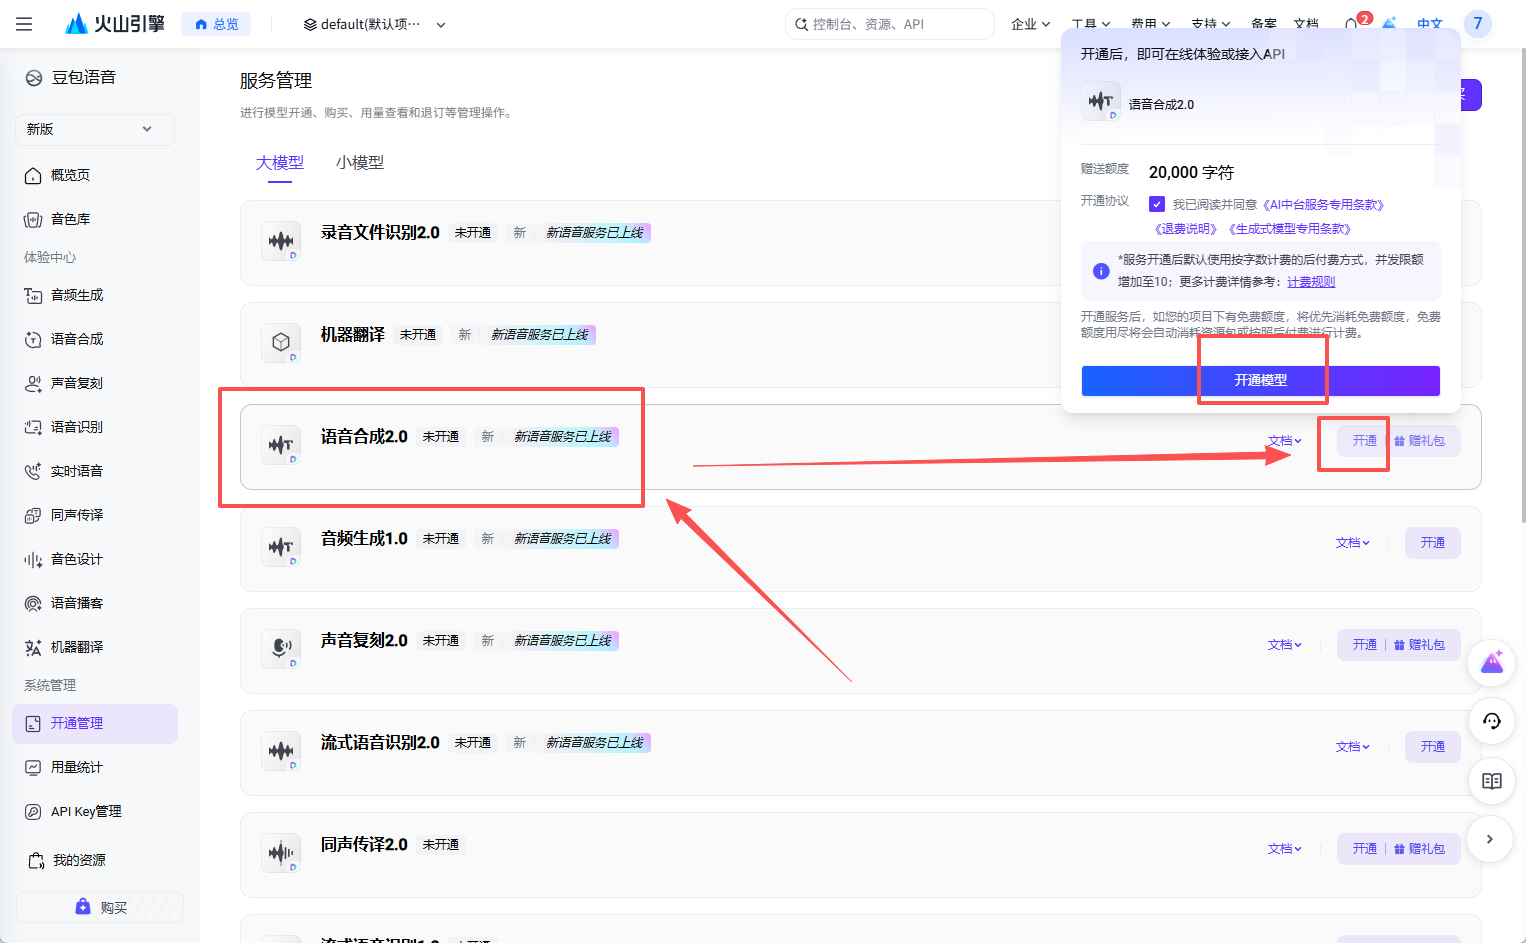Click the floating customer service headset icon

[1492, 721]
